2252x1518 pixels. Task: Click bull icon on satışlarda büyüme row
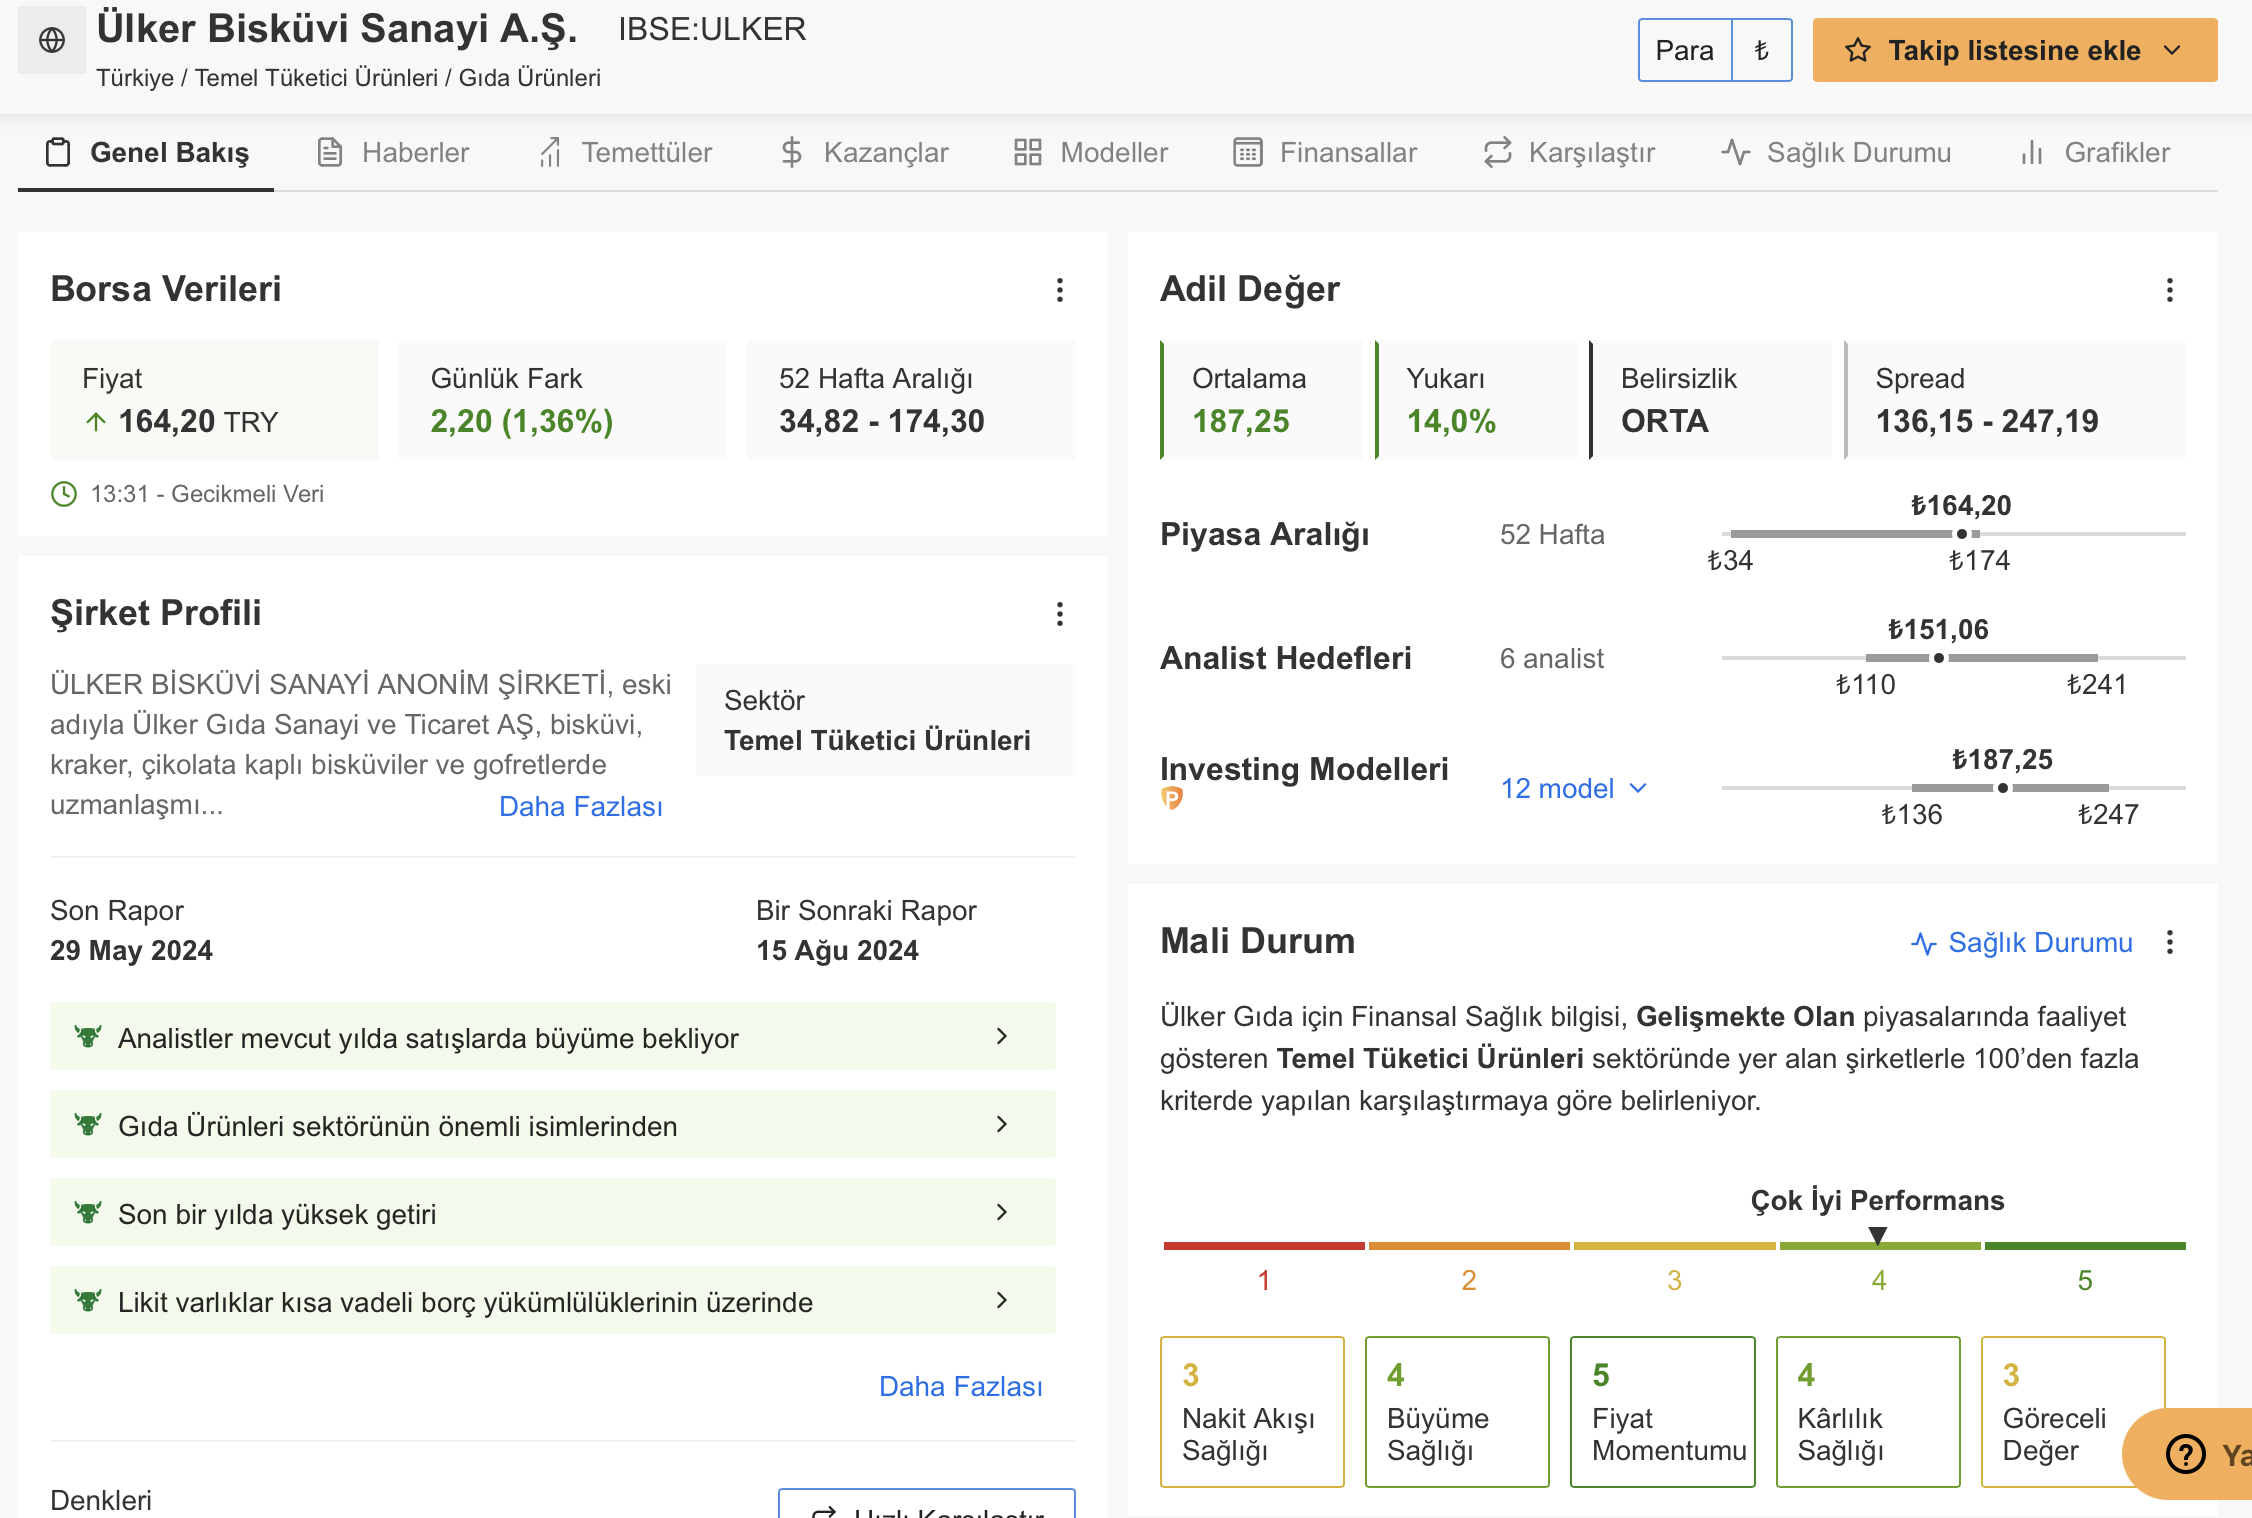tap(88, 1037)
